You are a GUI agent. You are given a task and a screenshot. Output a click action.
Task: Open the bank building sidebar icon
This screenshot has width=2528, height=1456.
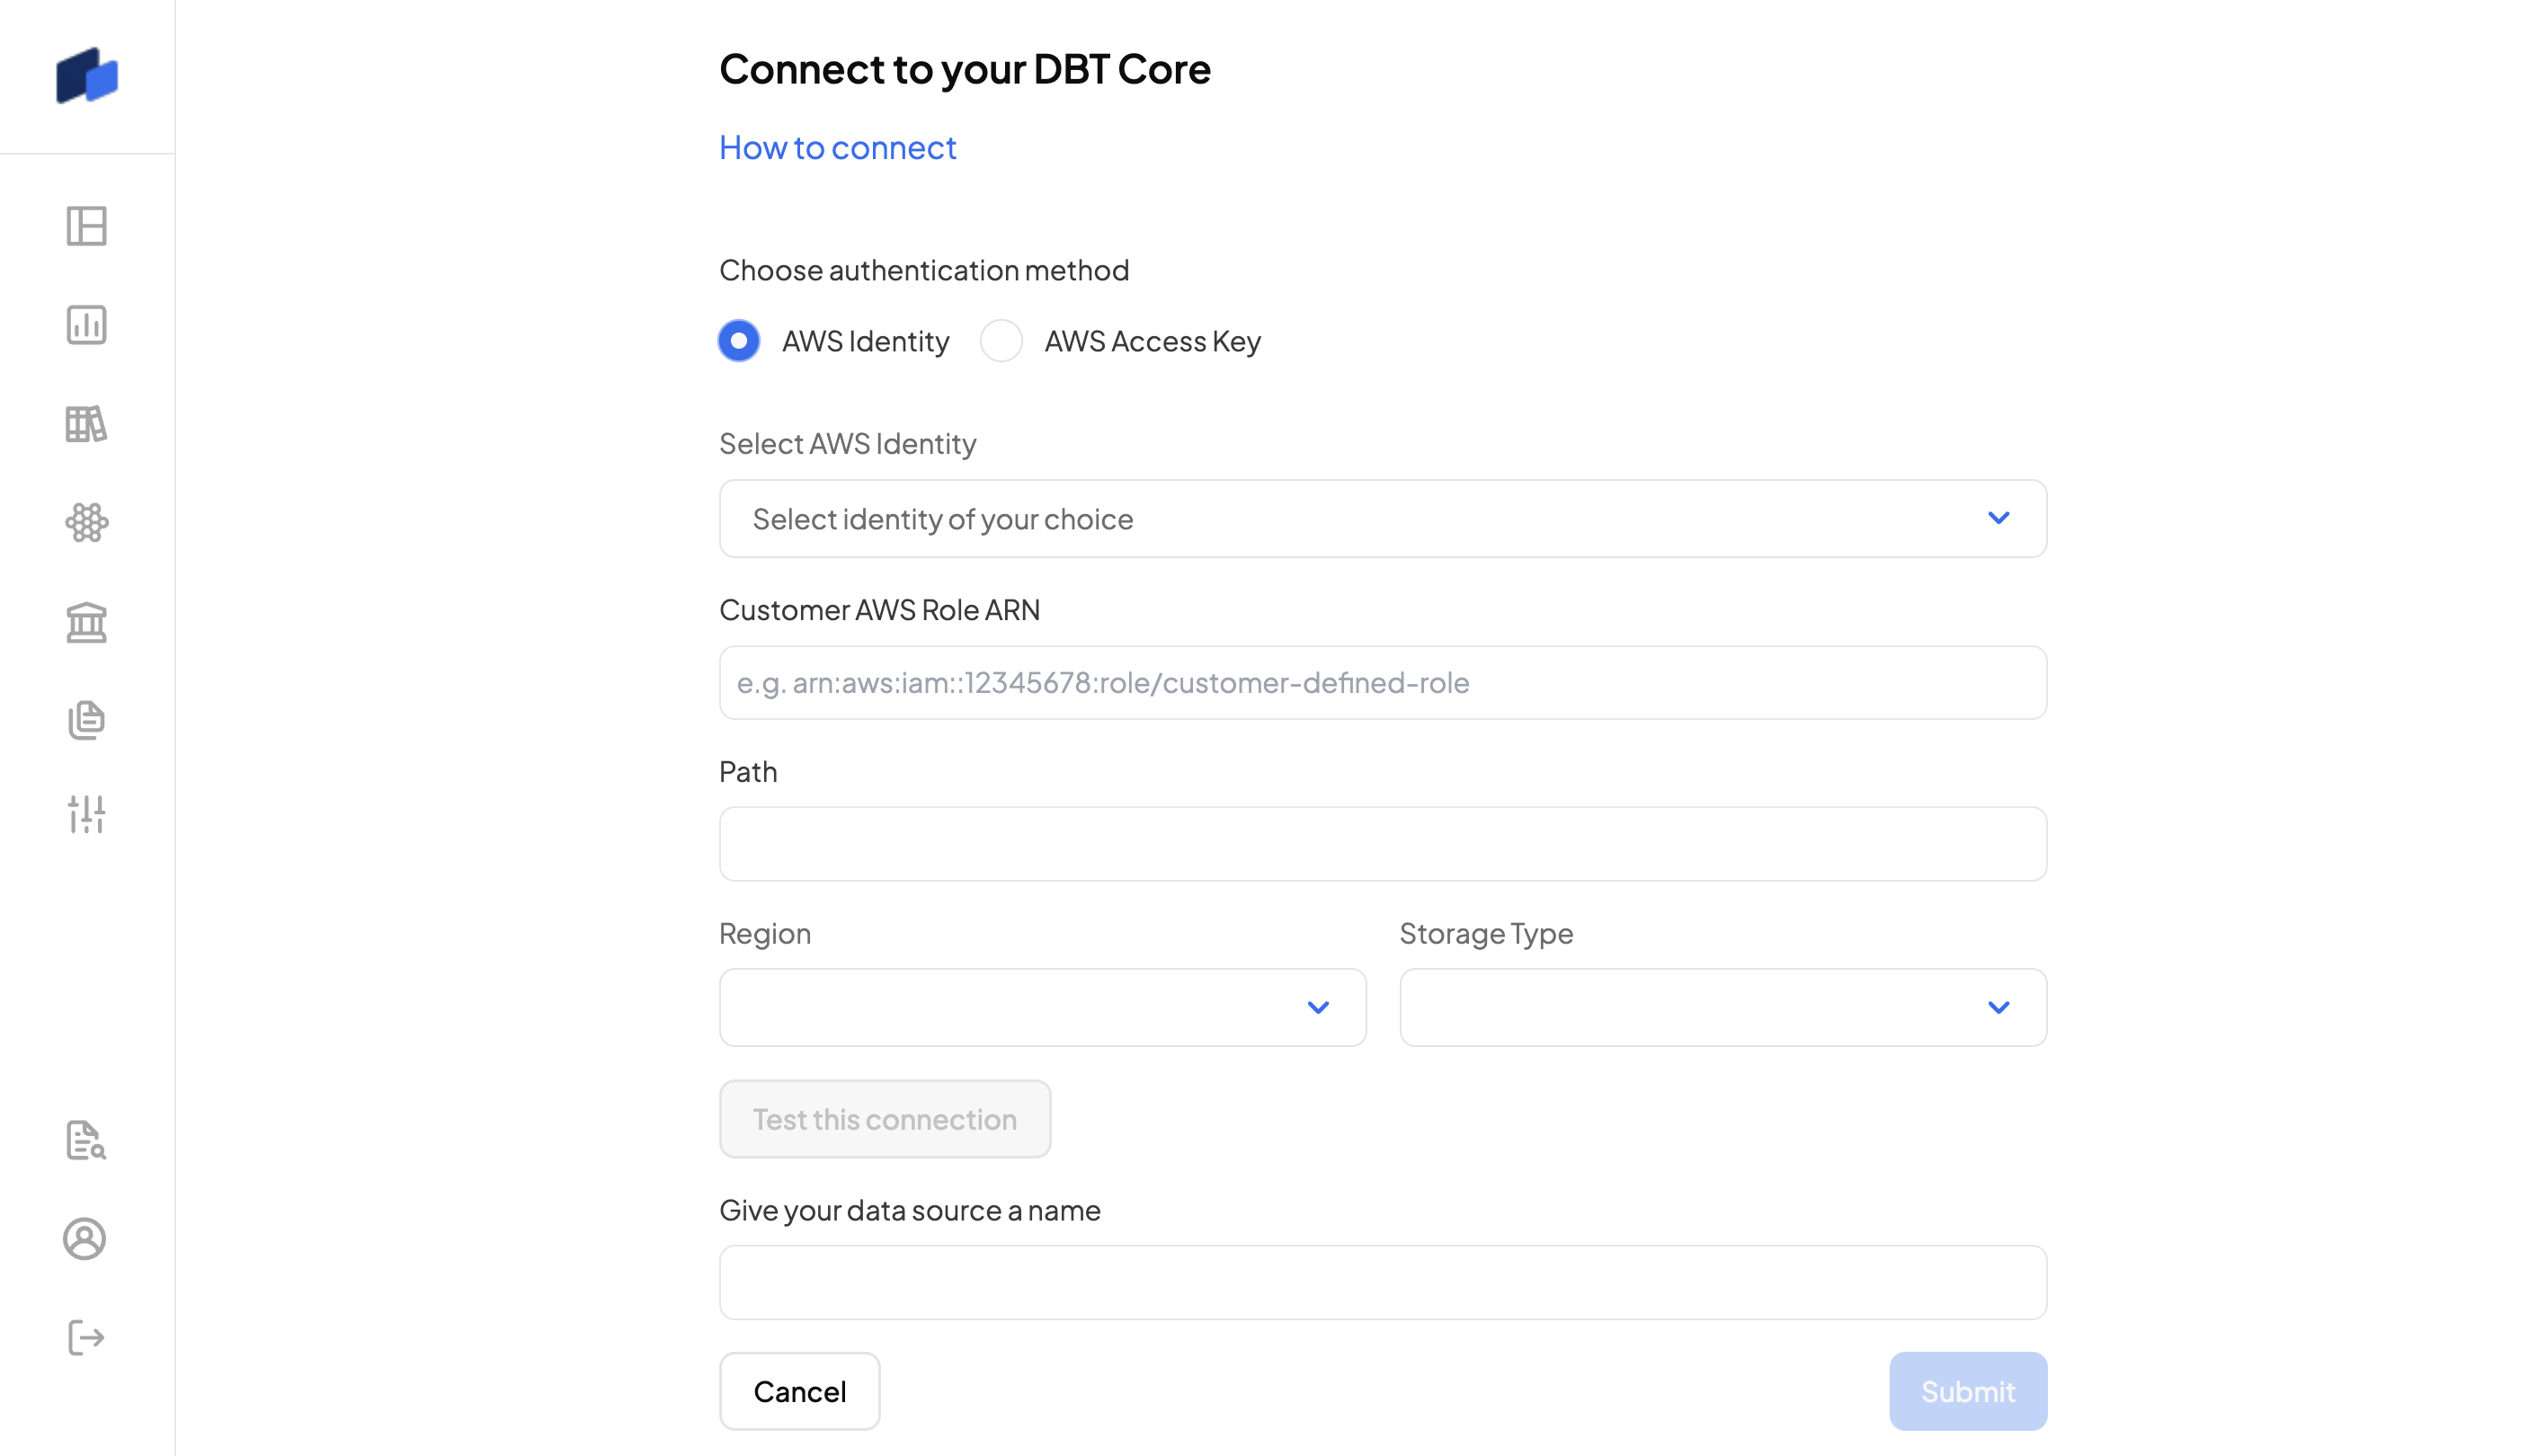(87, 622)
